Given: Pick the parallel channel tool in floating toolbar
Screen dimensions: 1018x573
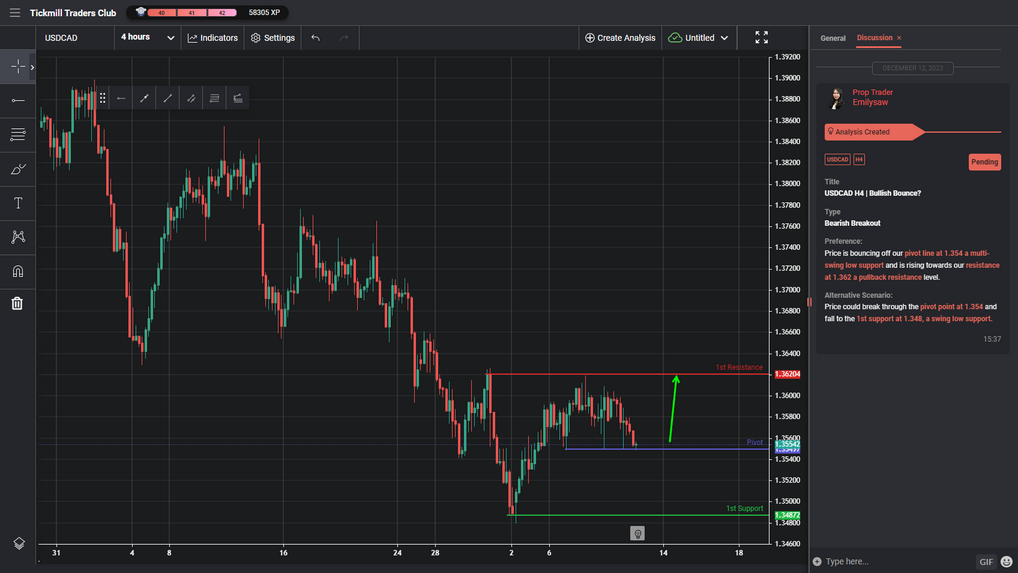Looking at the screenshot, I should 191,98.
